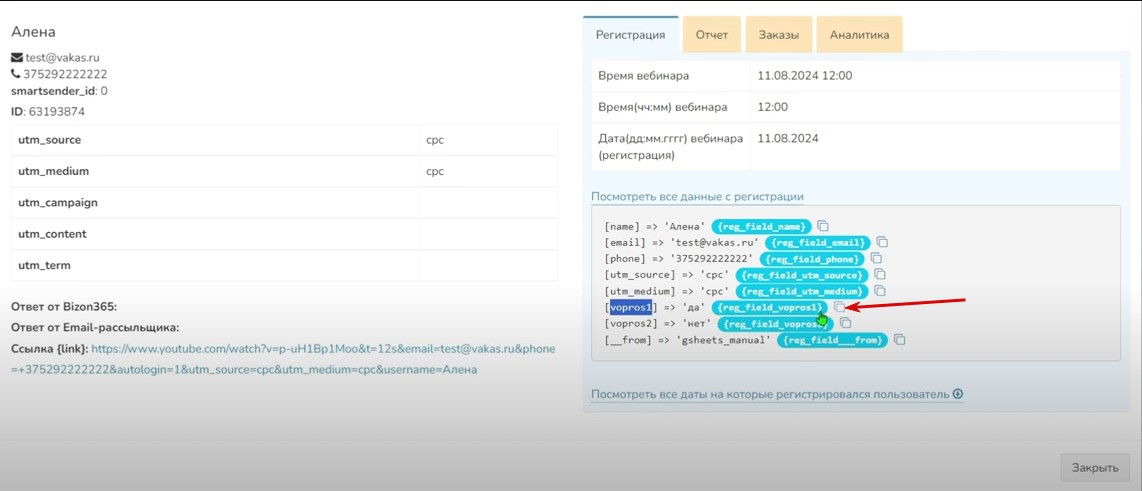Open the Заказы tab

tap(778, 35)
